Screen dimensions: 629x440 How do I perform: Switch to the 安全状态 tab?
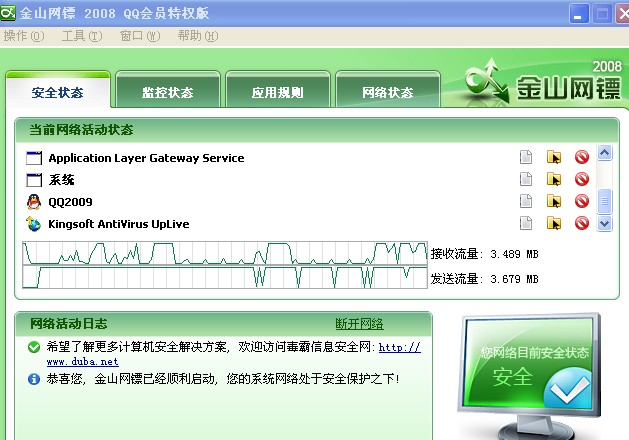click(x=58, y=90)
